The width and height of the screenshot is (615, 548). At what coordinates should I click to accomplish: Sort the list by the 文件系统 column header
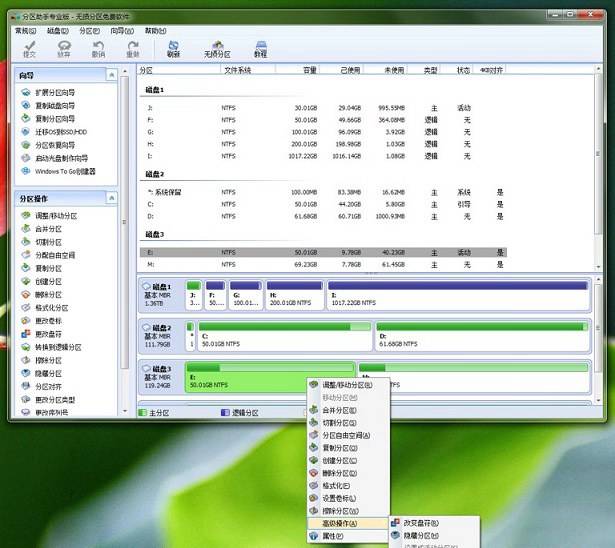click(x=237, y=70)
